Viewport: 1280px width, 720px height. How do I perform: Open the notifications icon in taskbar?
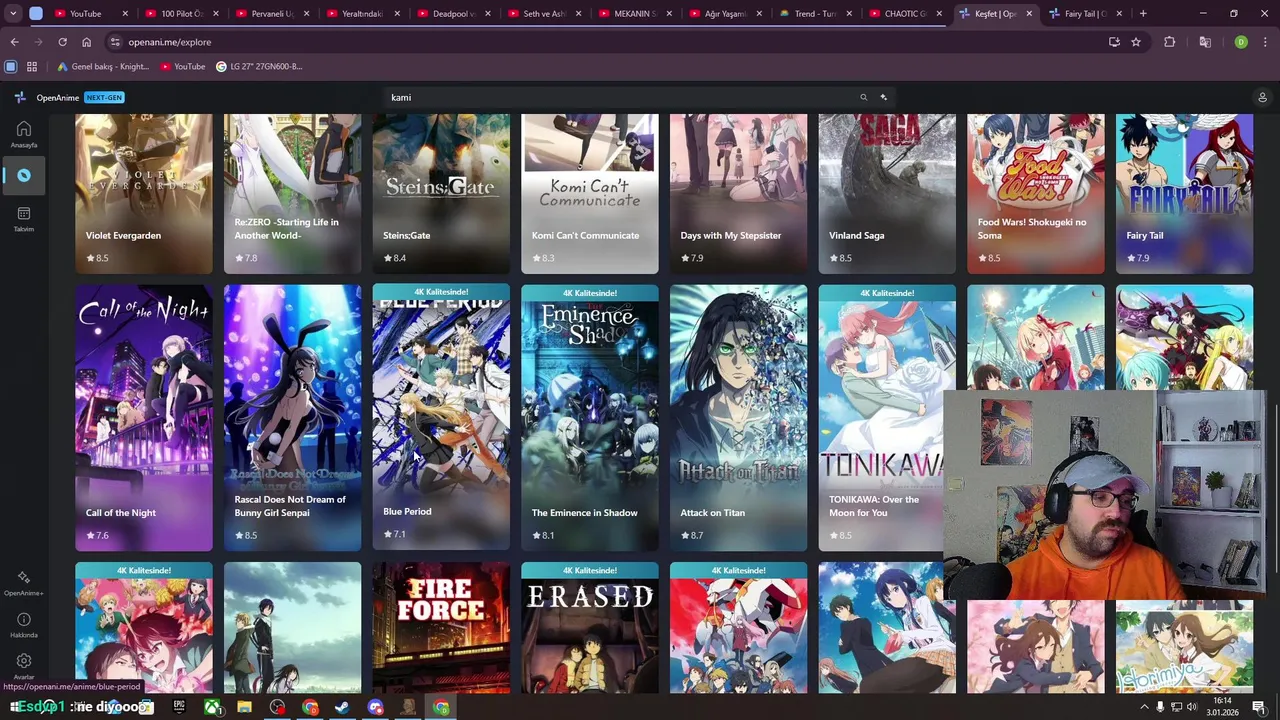[1259, 707]
